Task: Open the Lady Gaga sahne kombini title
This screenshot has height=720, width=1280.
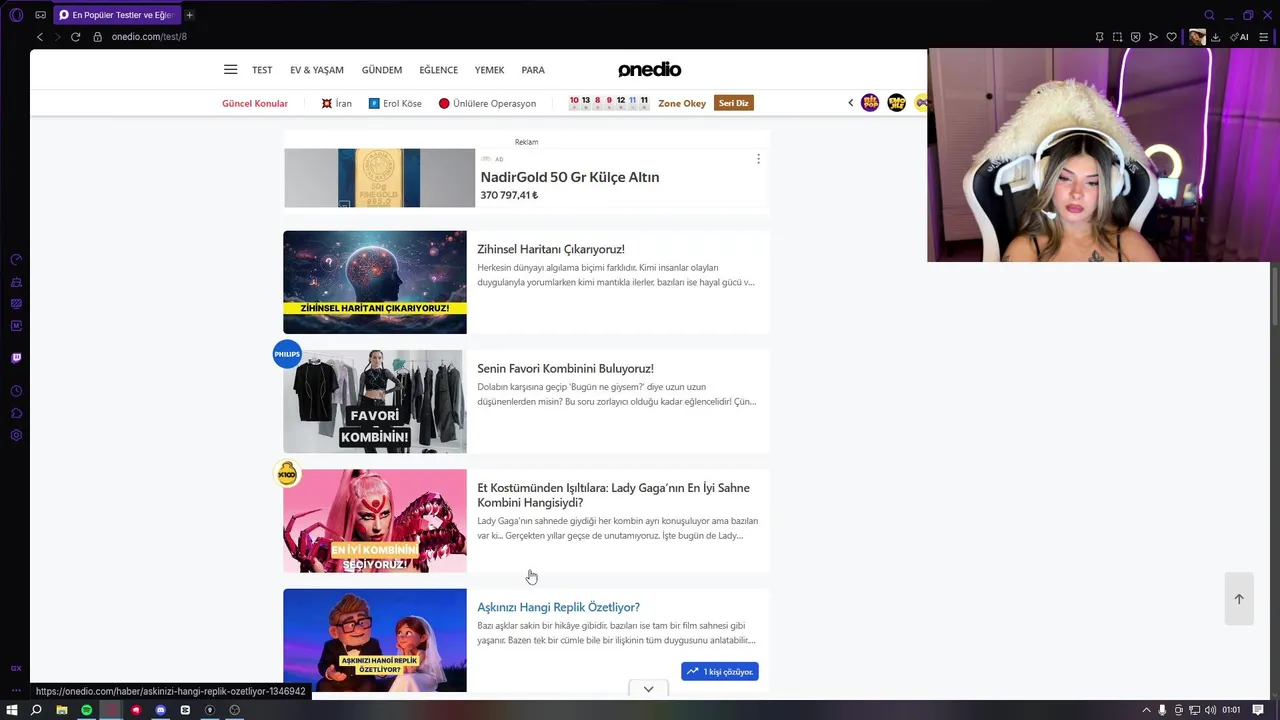Action: click(x=613, y=495)
